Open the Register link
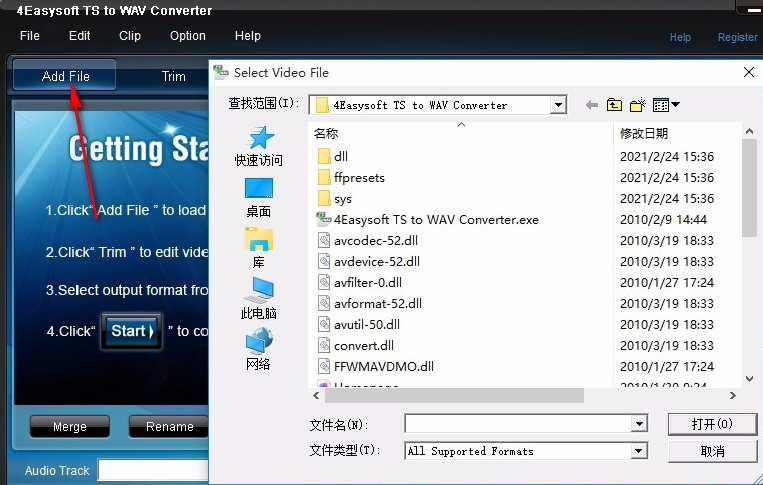This screenshot has width=763, height=485. [x=737, y=37]
